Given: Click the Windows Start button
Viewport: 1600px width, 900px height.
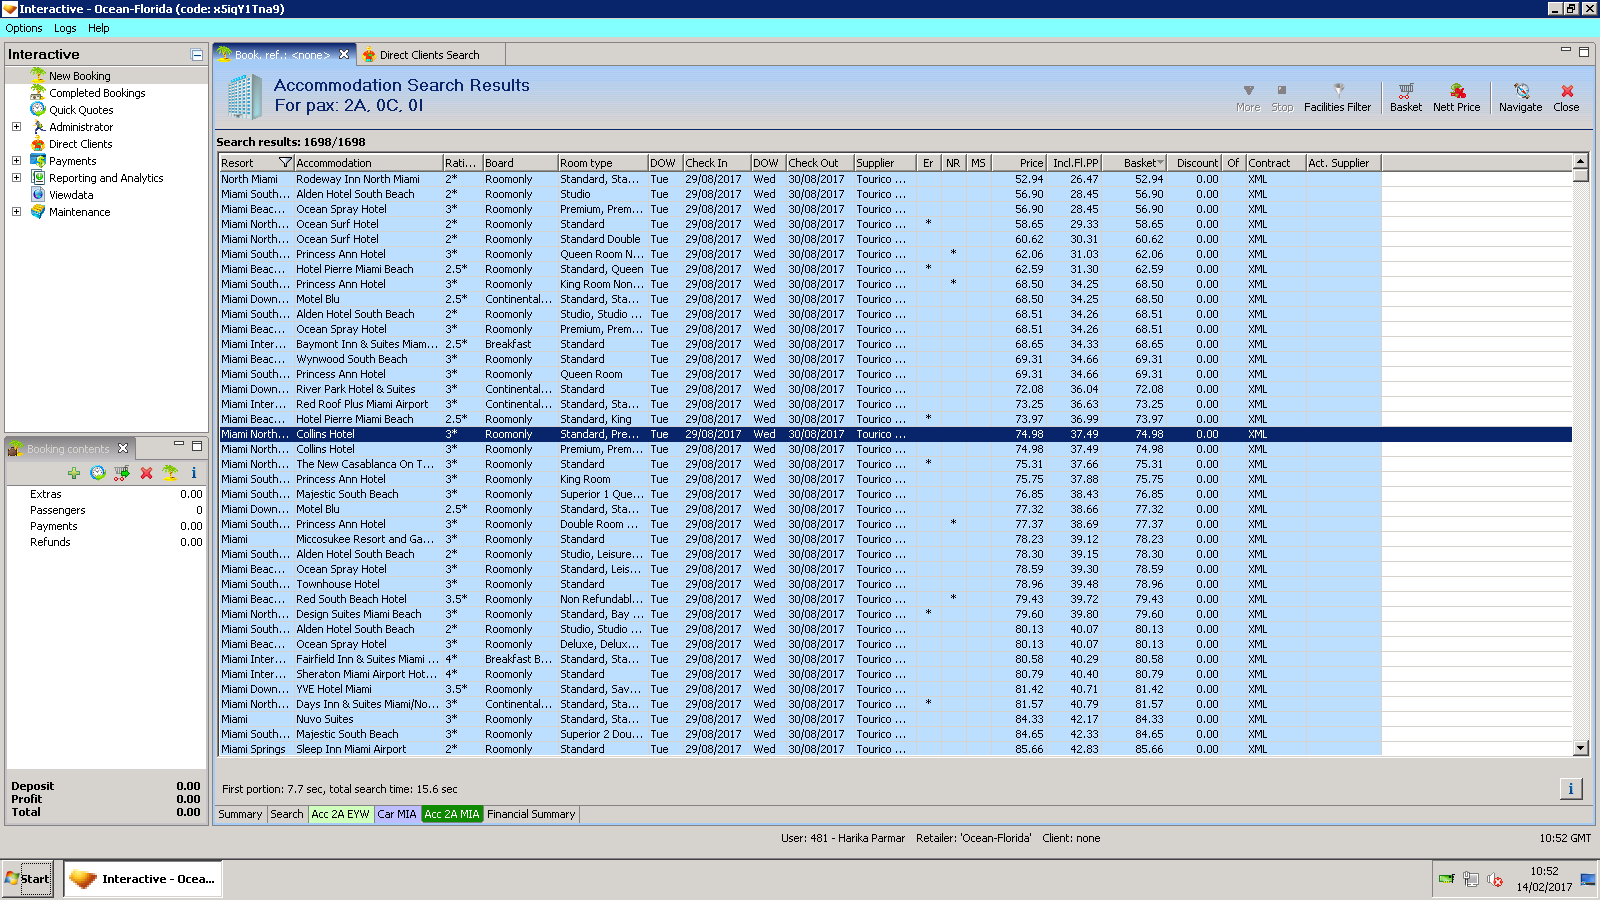Looking at the screenshot, I should [x=27, y=879].
